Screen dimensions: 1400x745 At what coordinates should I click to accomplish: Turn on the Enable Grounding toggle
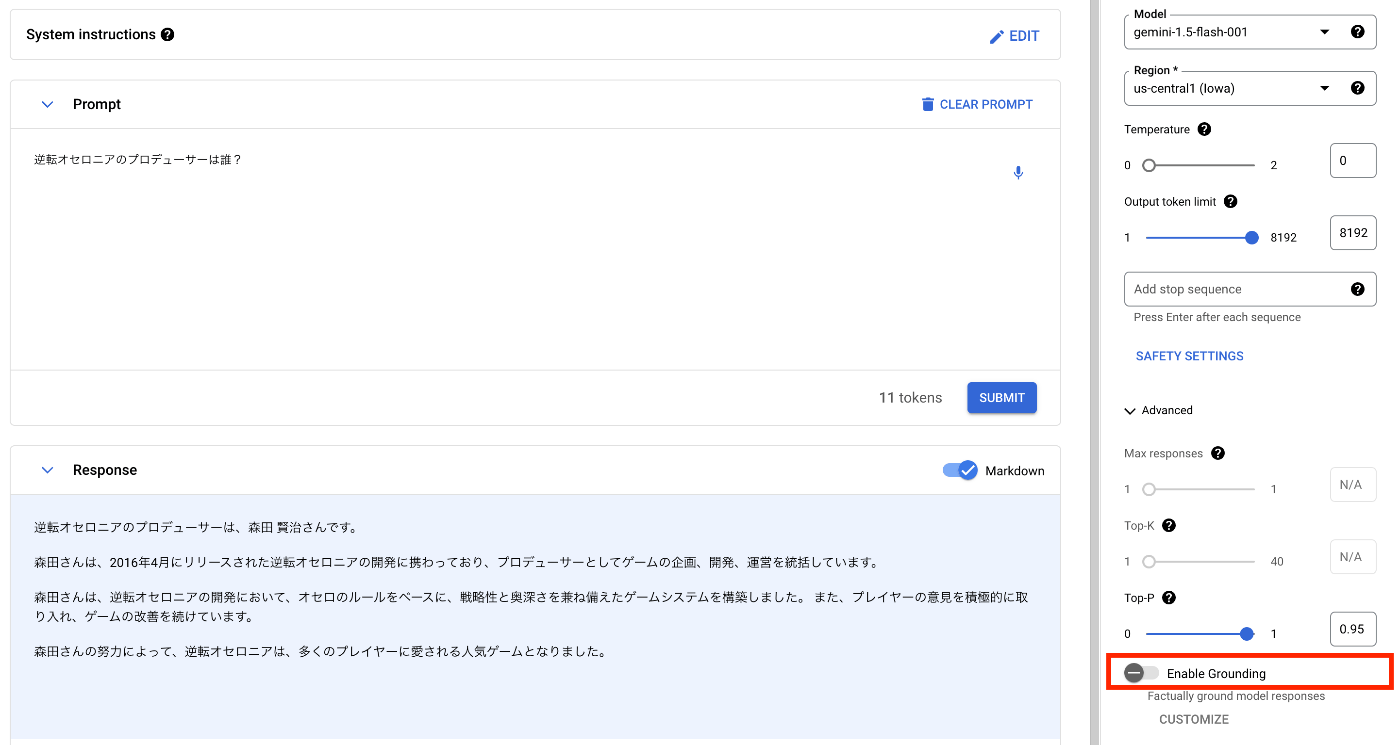click(x=1141, y=673)
